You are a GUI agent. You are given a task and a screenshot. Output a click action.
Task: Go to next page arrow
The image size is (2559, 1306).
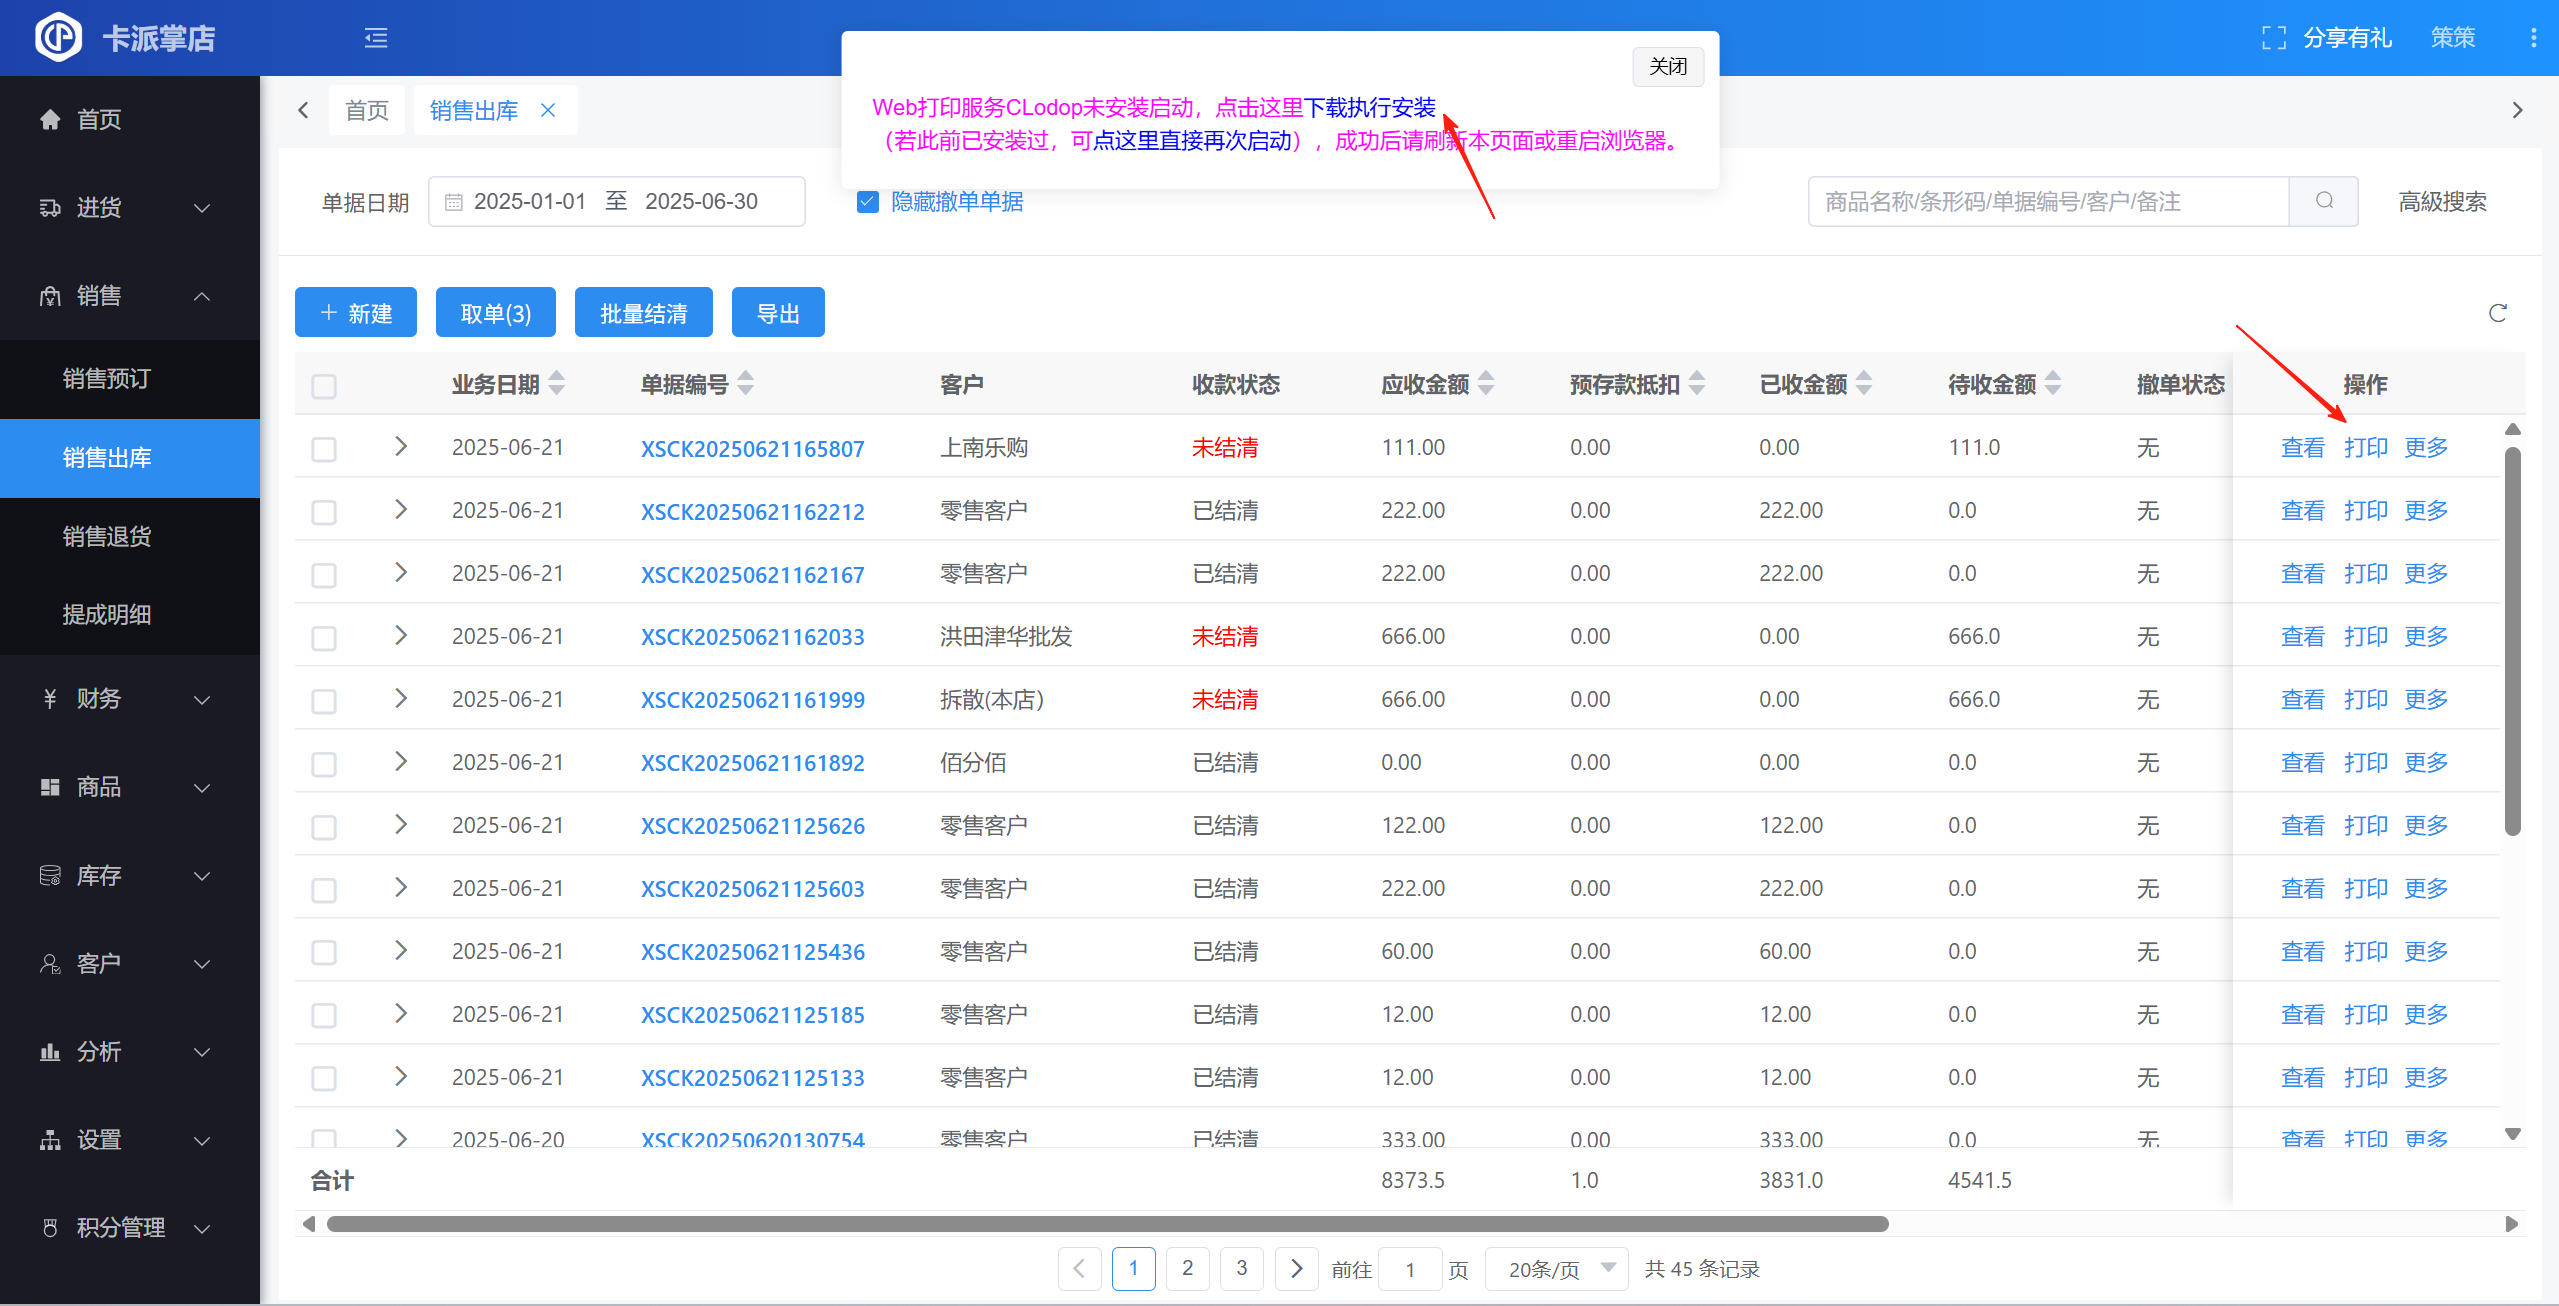click(x=1296, y=1268)
